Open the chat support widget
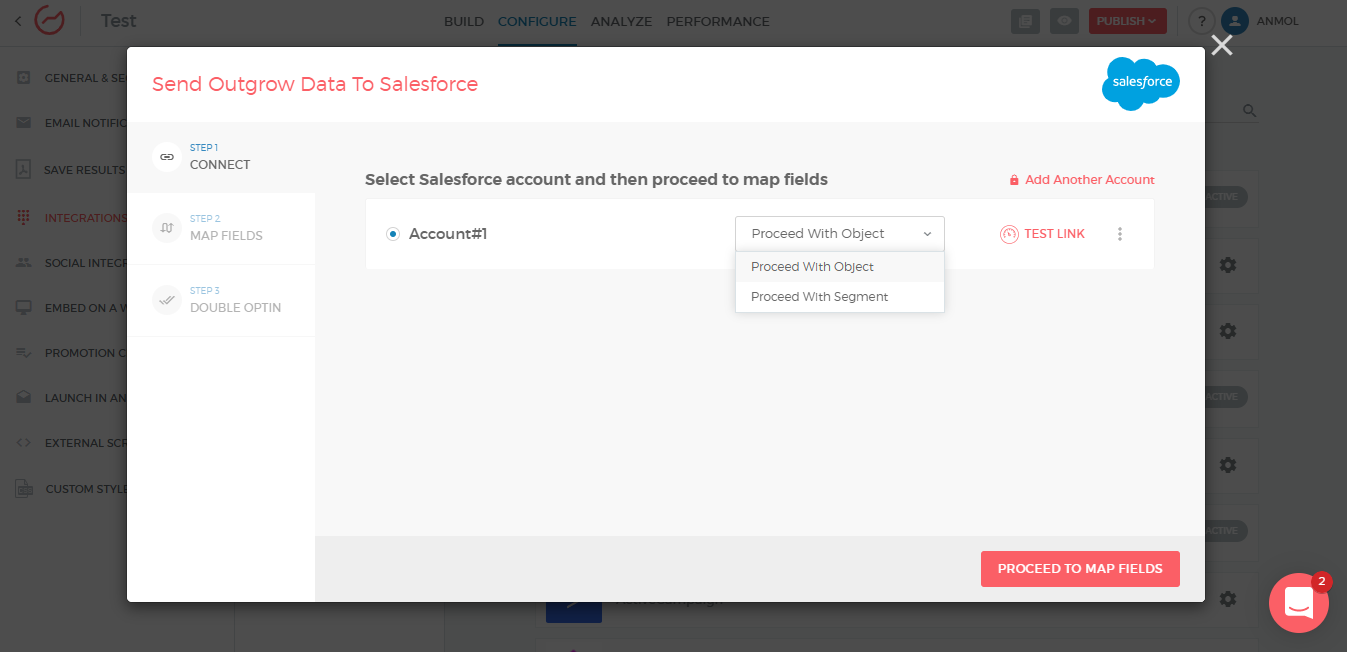This screenshot has height=652, width=1347. [x=1298, y=603]
